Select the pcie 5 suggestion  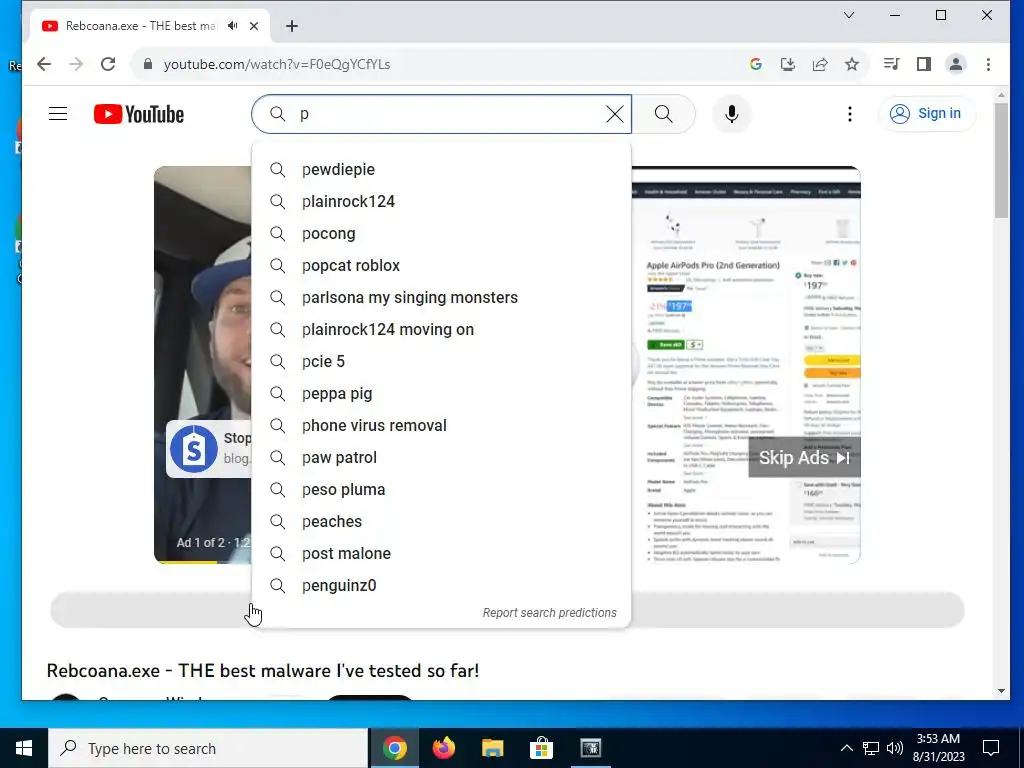(x=441, y=361)
